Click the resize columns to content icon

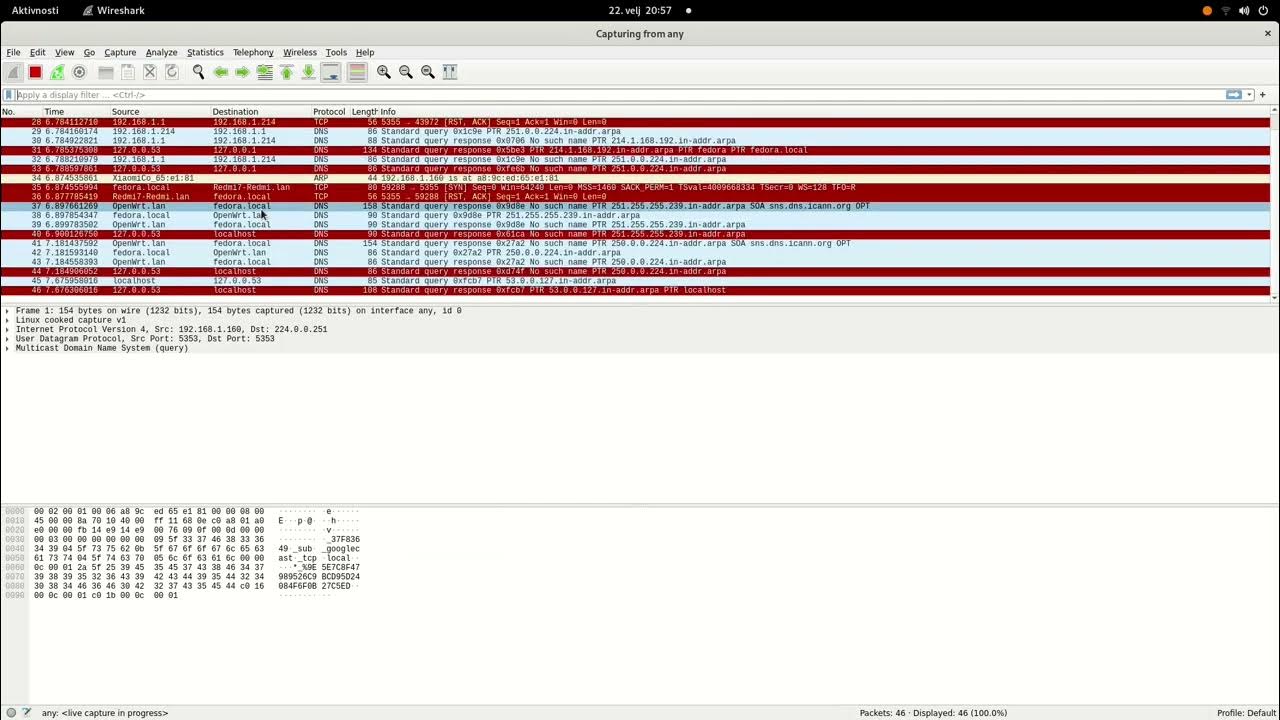[449, 72]
